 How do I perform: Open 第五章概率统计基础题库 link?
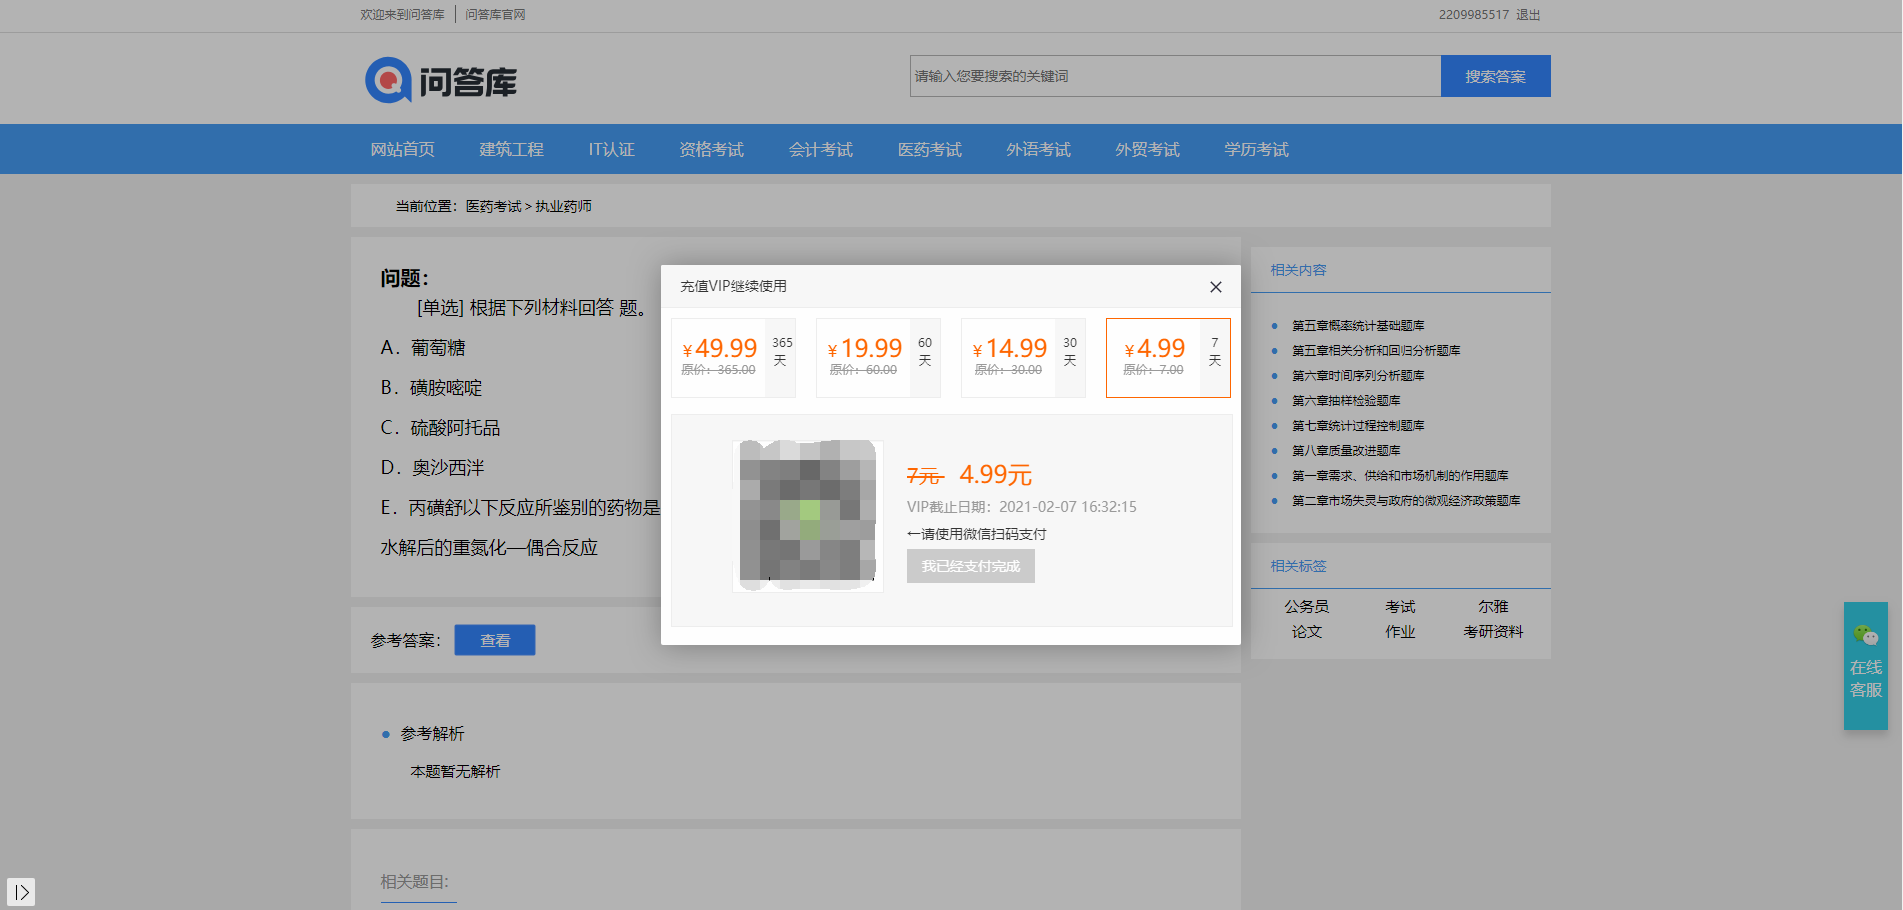pos(1358,325)
